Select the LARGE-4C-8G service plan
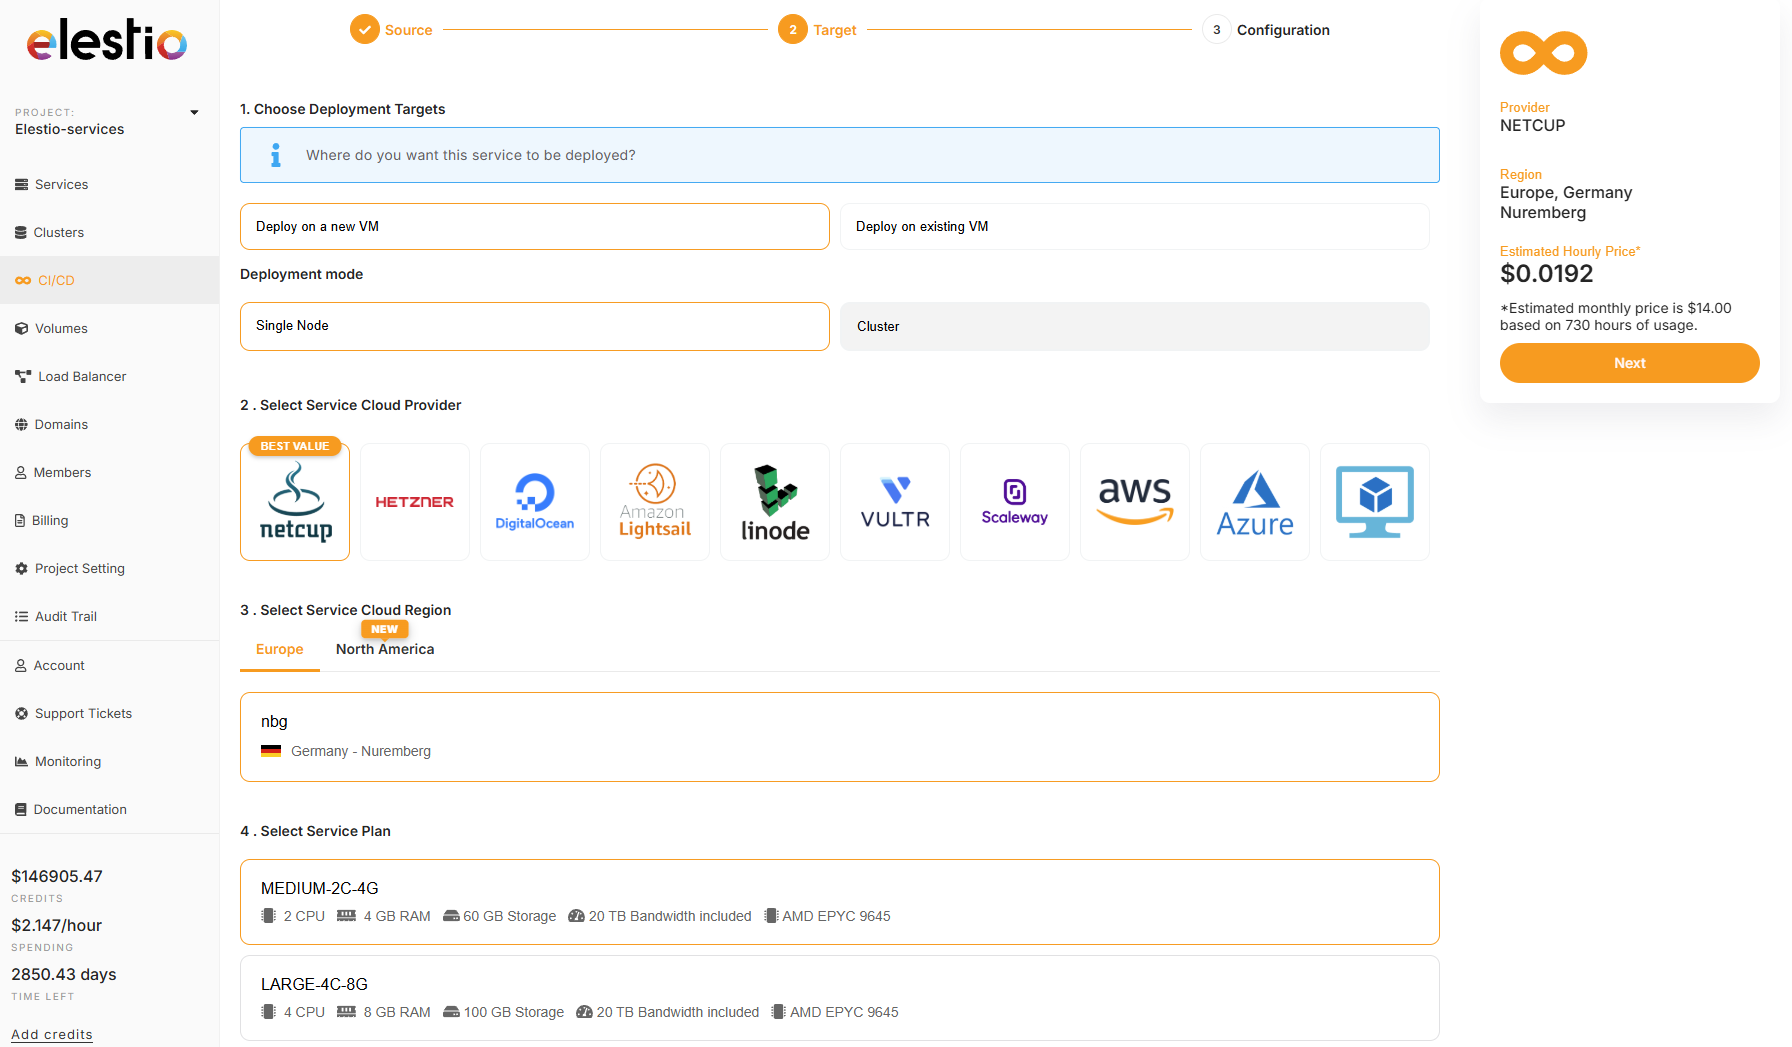The width and height of the screenshot is (1792, 1047). 839,998
